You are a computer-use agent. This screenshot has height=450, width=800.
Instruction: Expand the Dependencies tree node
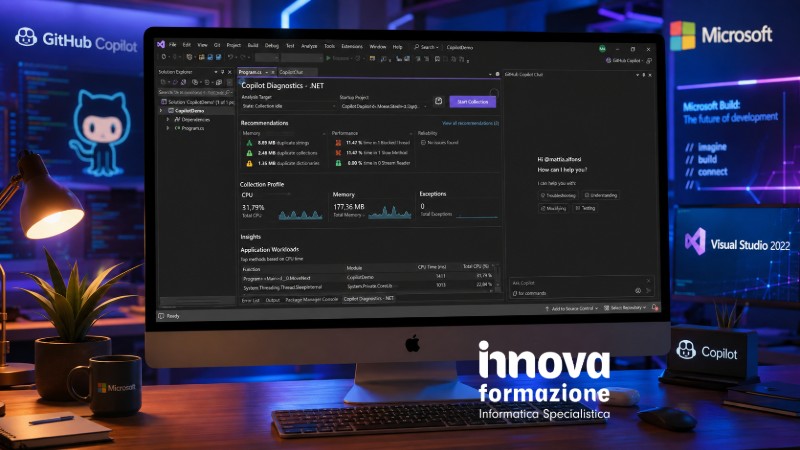168,119
